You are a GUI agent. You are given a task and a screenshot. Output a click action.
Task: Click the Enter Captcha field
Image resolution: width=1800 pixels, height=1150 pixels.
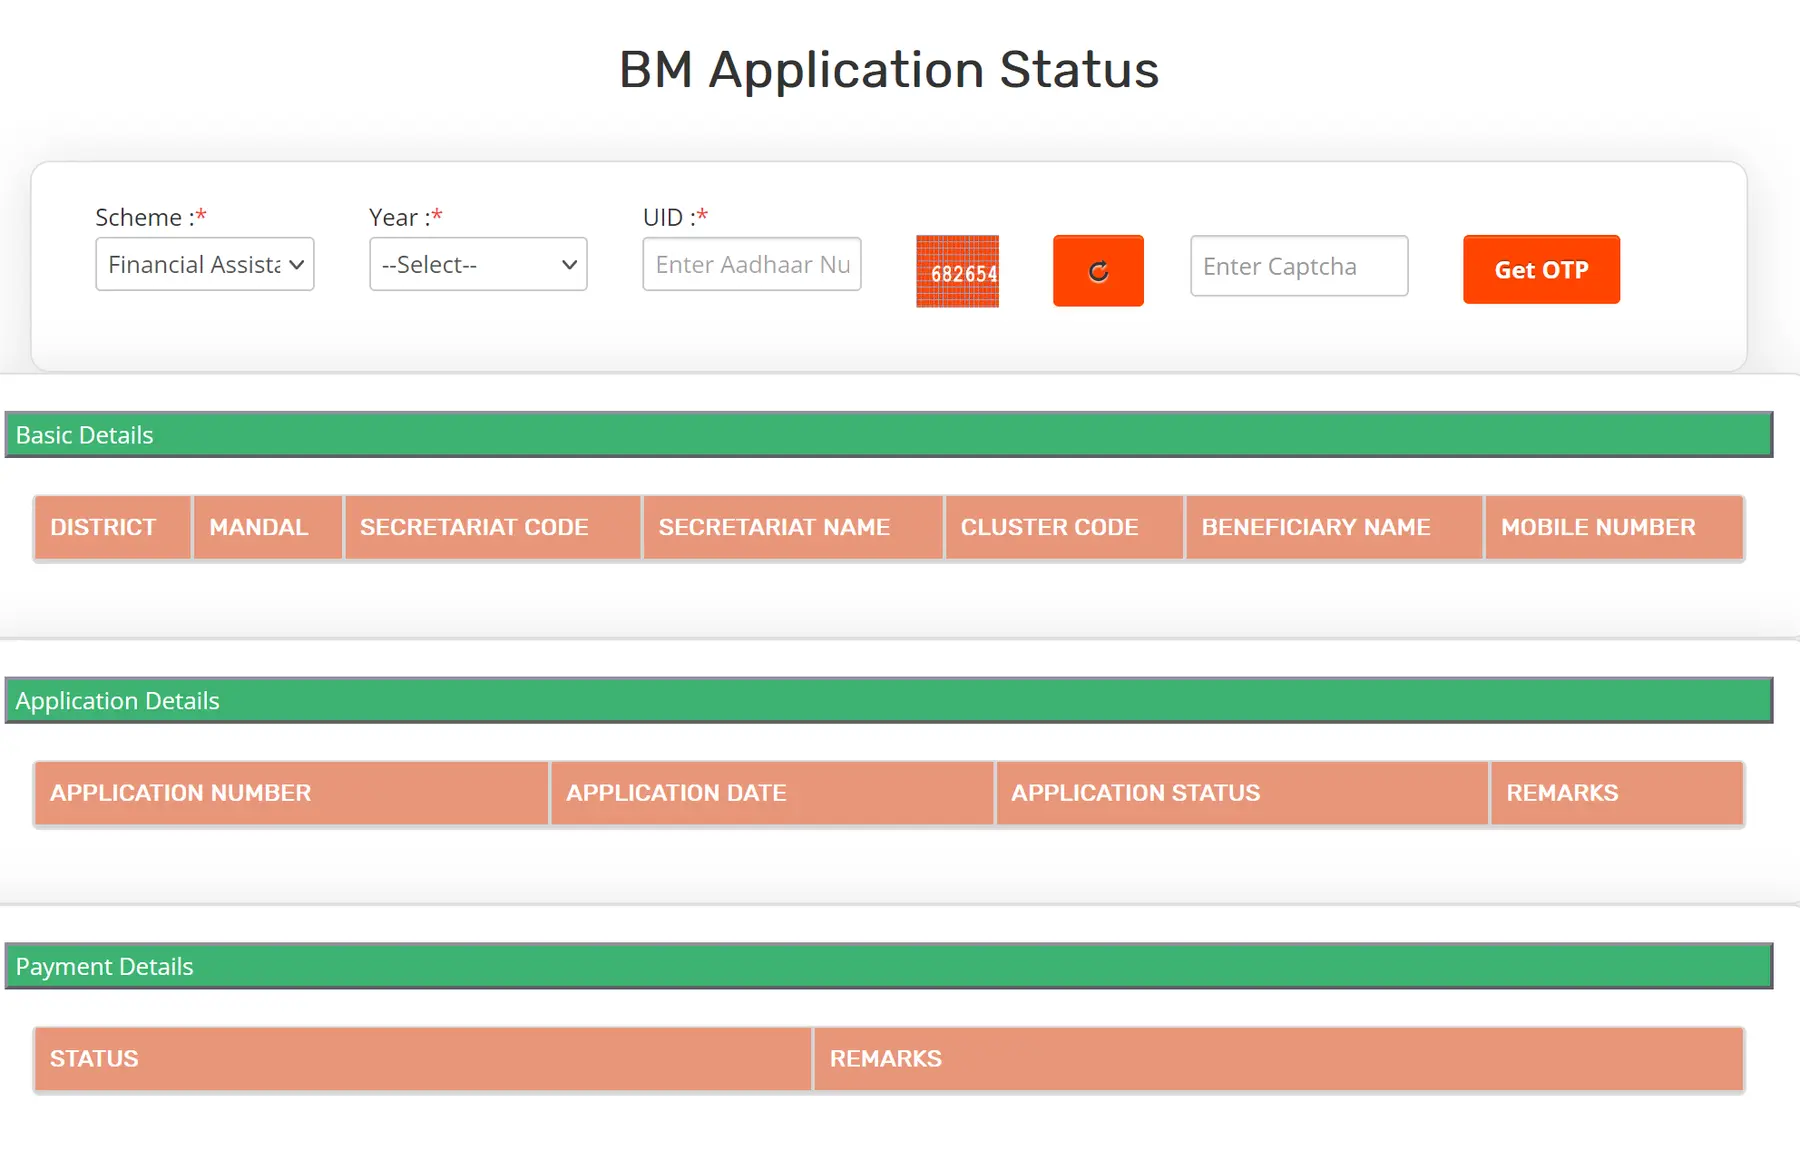pos(1298,266)
